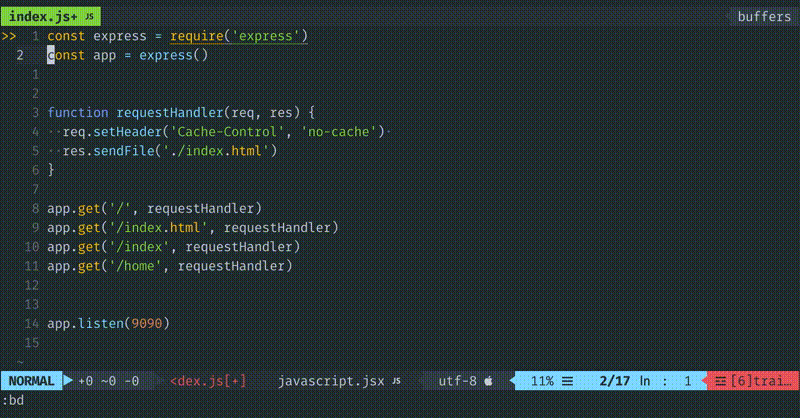Click the JS icon in the index.js tab
Screen dimensions: 800x418
pyautogui.click(x=89, y=17)
